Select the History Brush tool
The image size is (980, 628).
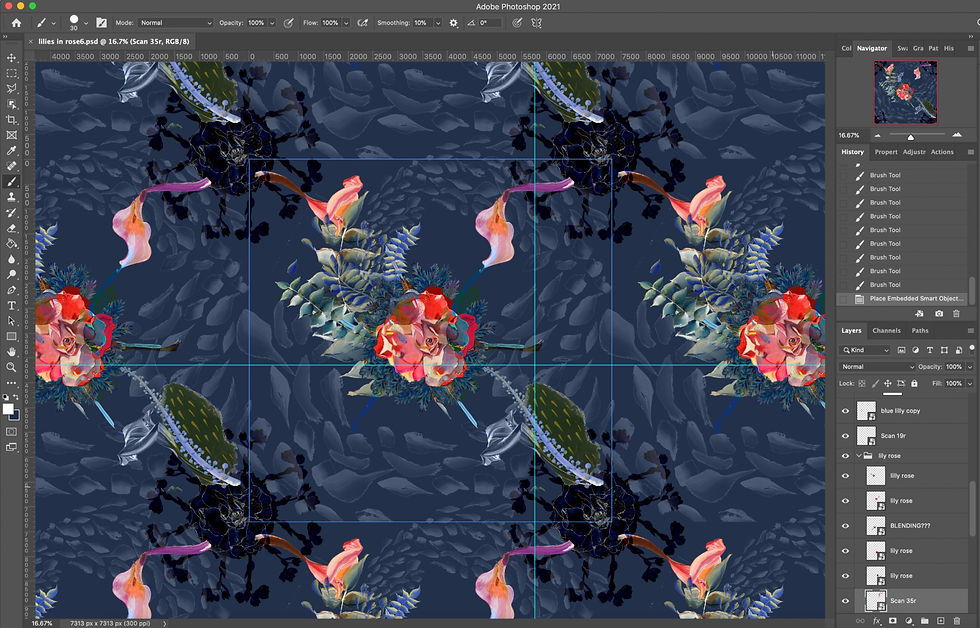(x=11, y=212)
